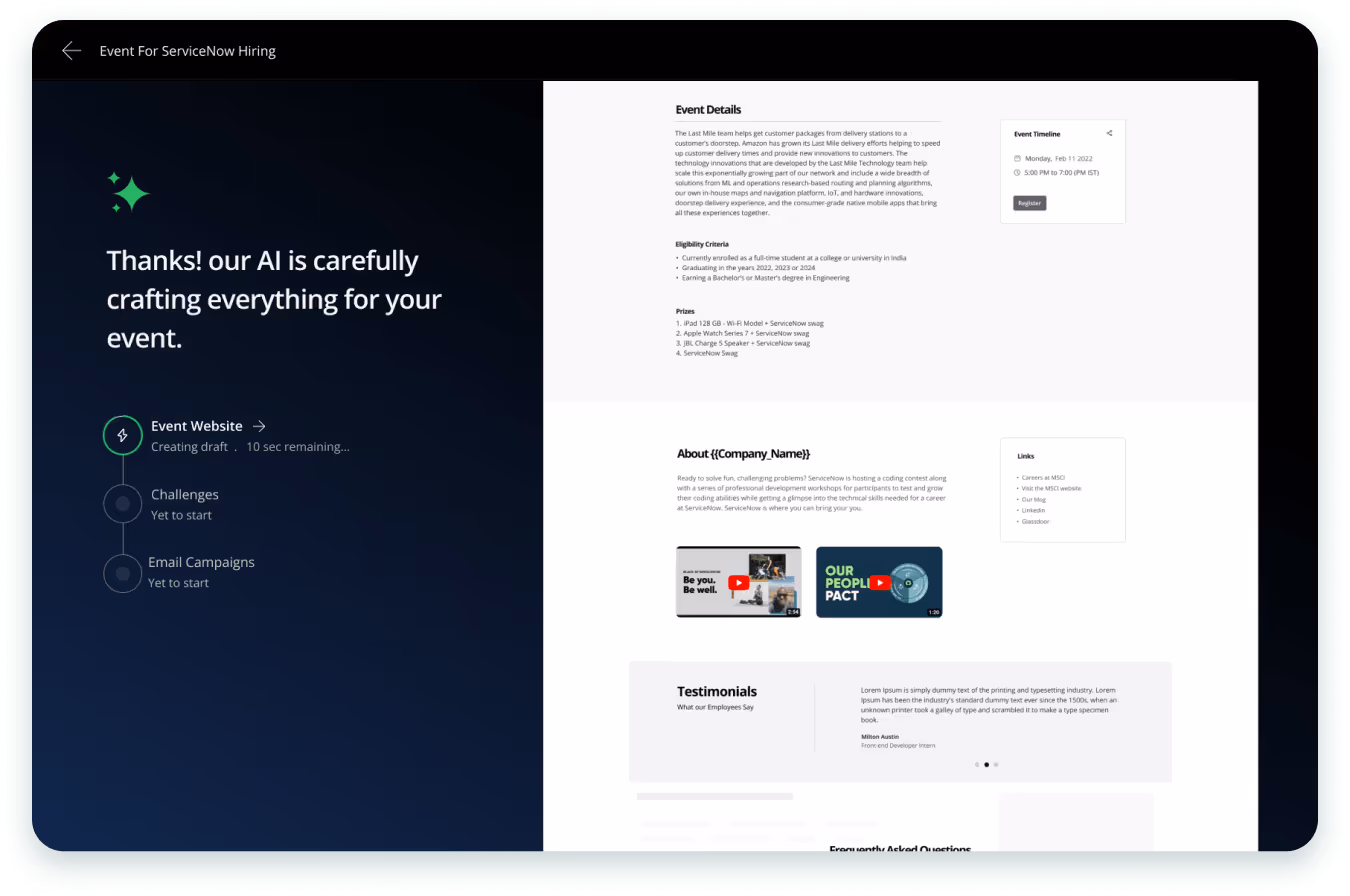Click 'JBL Charge 5 Speaker' prize line
The height and width of the screenshot is (896, 1350).
click(743, 343)
